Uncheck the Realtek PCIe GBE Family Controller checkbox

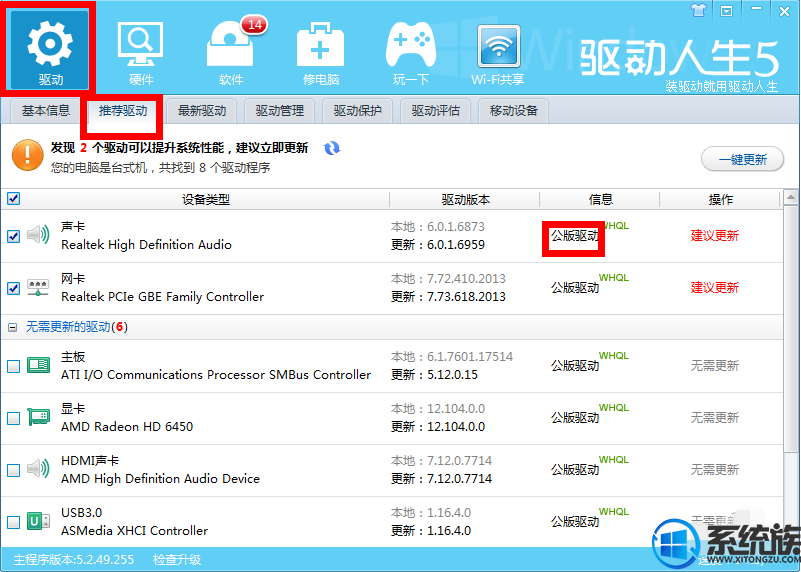coord(14,288)
